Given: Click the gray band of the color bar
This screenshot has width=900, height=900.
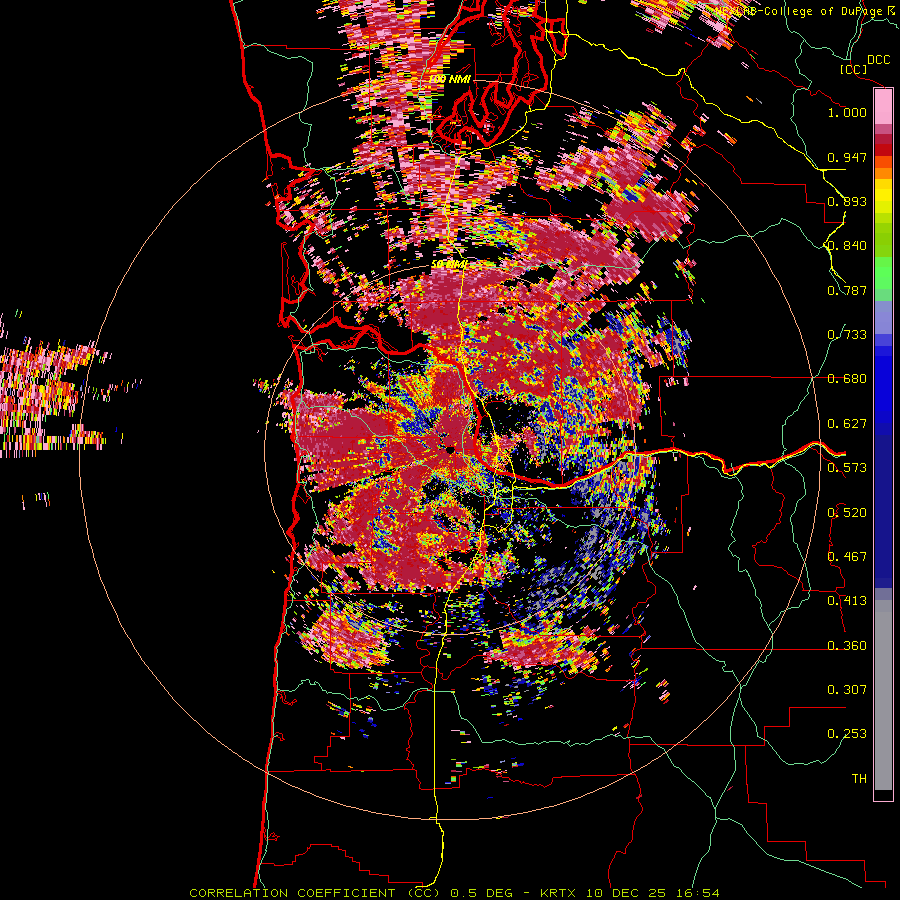Looking at the screenshot, I should pos(883,695).
